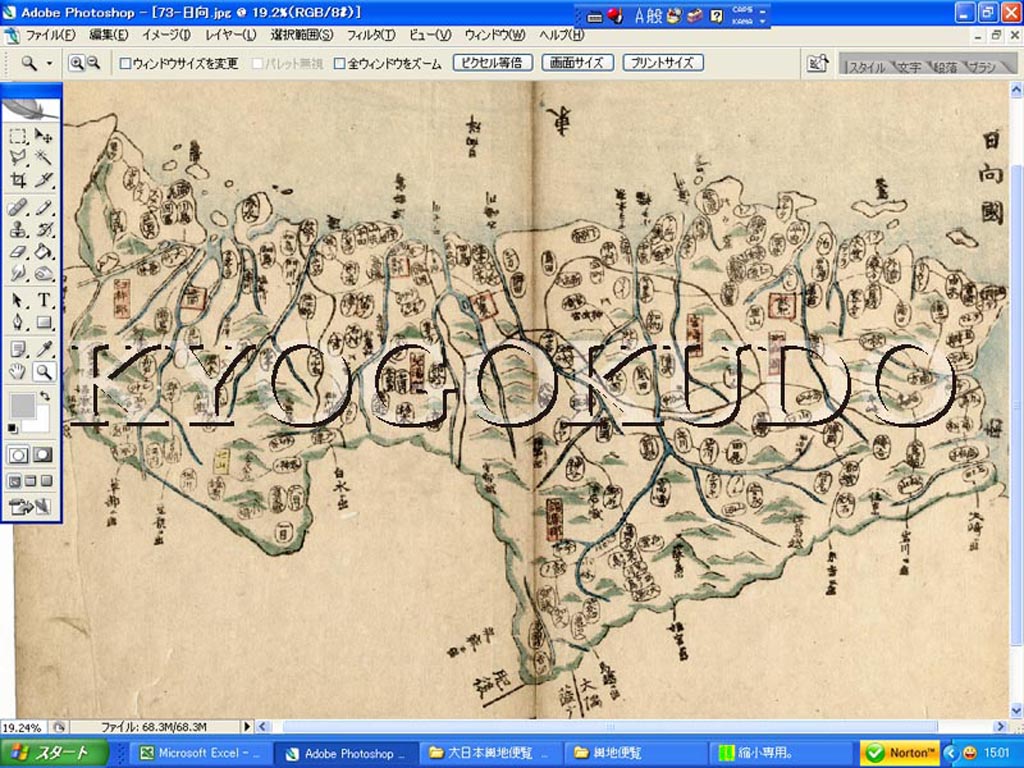1024x768 pixels.
Task: Select the Eyedropper tool
Action: tap(44, 350)
